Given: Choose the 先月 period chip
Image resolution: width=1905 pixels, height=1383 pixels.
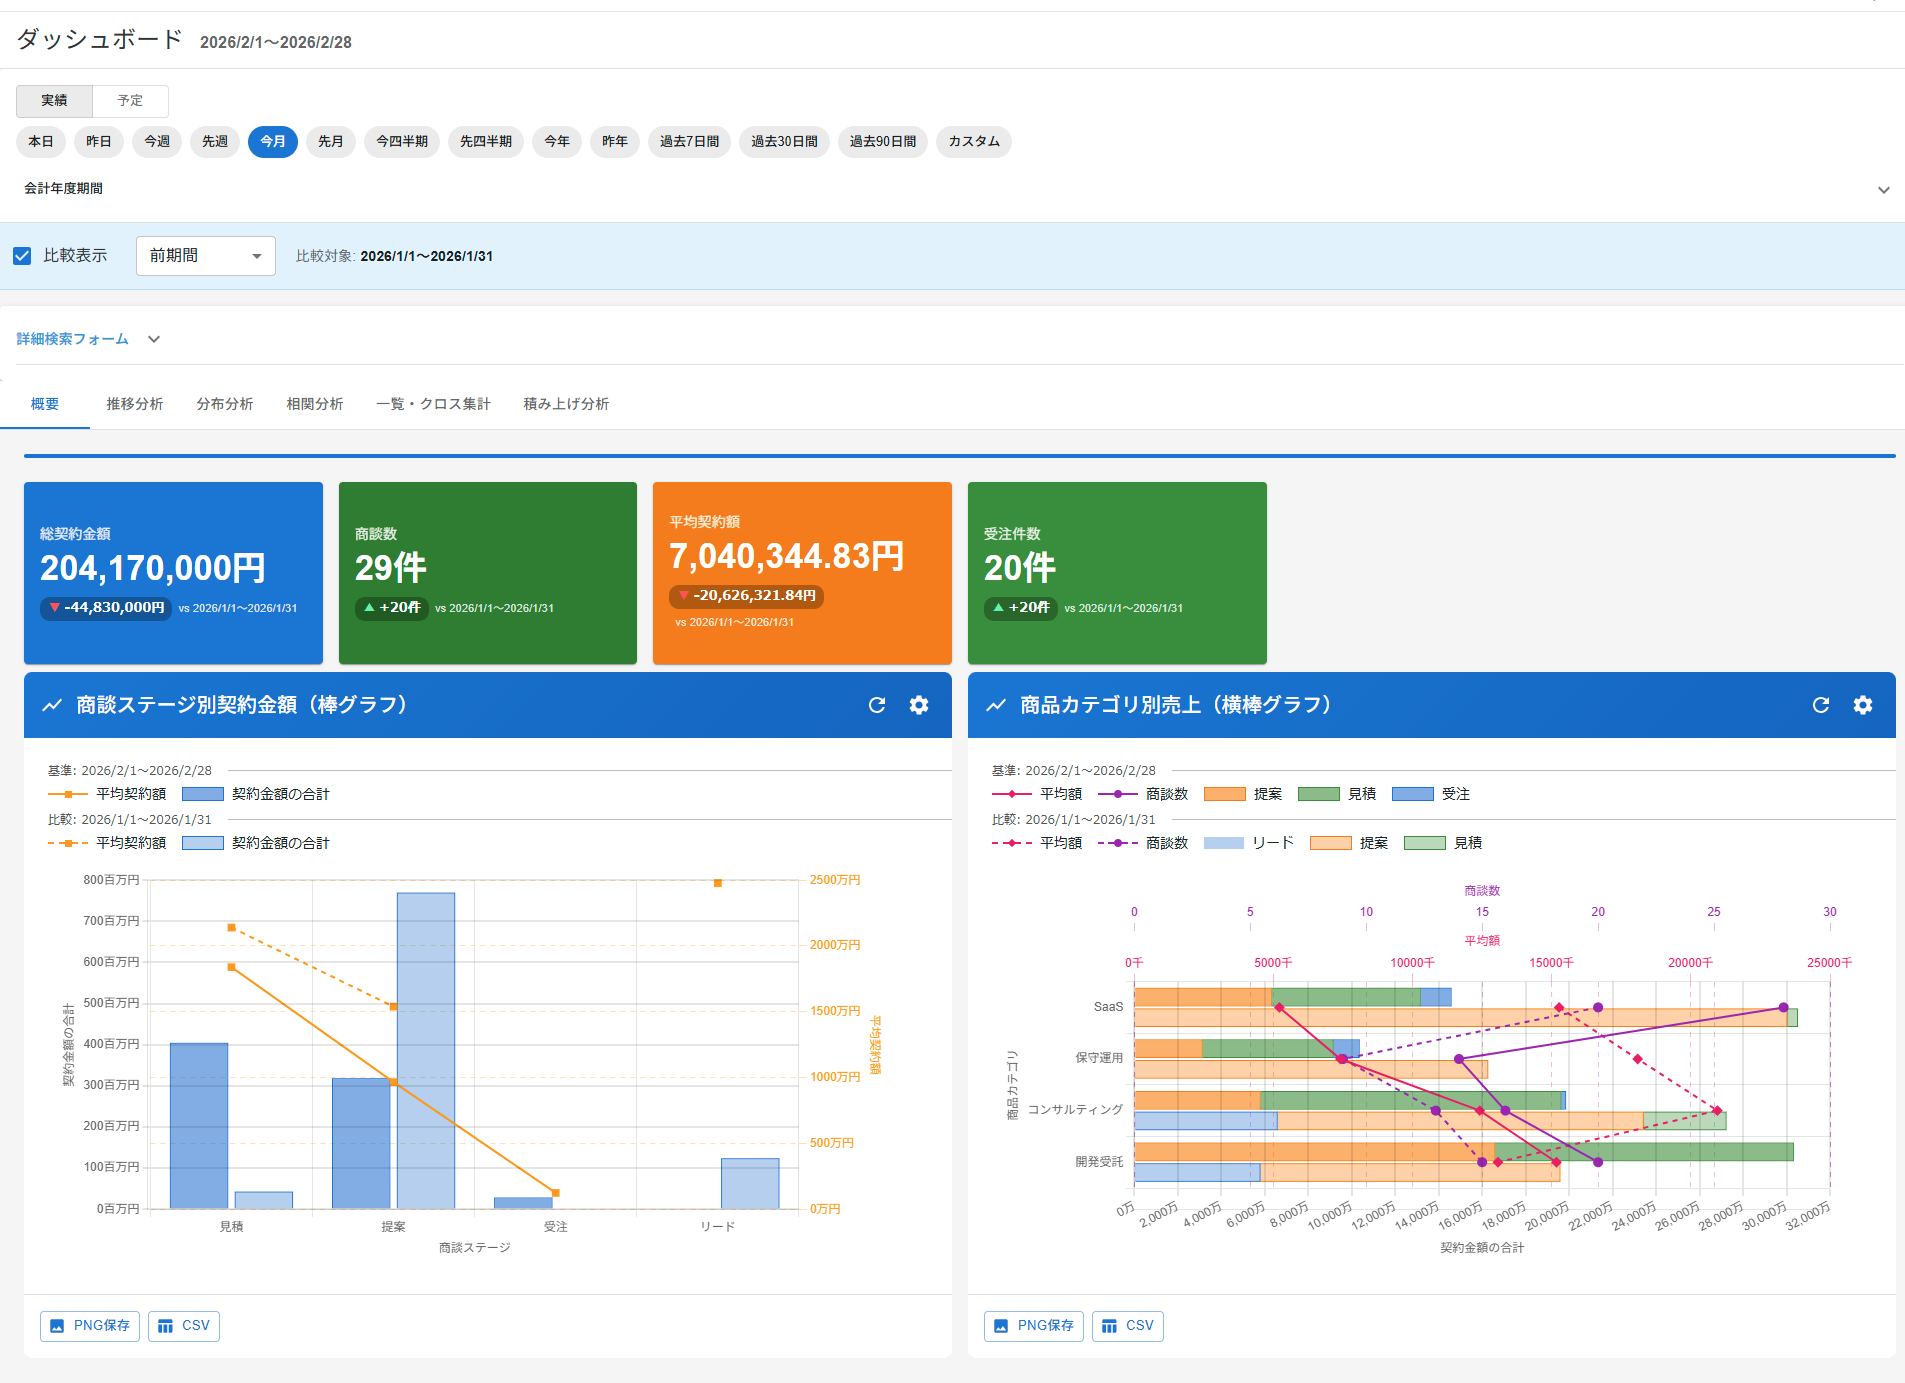Looking at the screenshot, I should point(331,142).
